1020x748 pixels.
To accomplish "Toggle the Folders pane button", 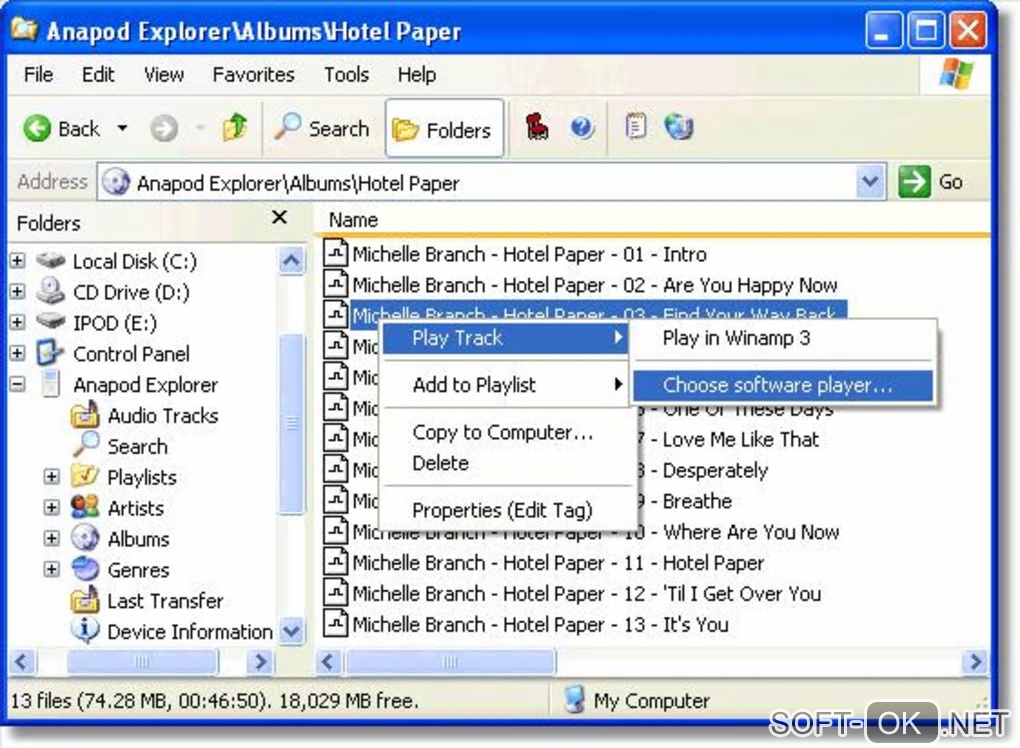I will [x=444, y=129].
